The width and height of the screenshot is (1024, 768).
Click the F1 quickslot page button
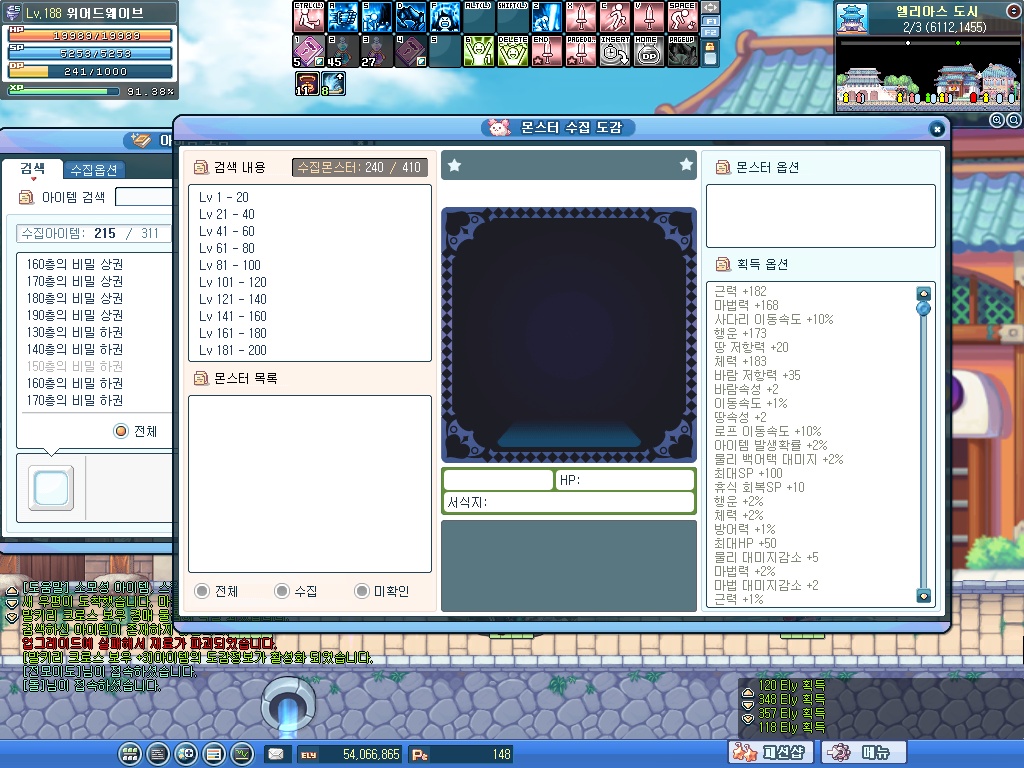point(709,20)
